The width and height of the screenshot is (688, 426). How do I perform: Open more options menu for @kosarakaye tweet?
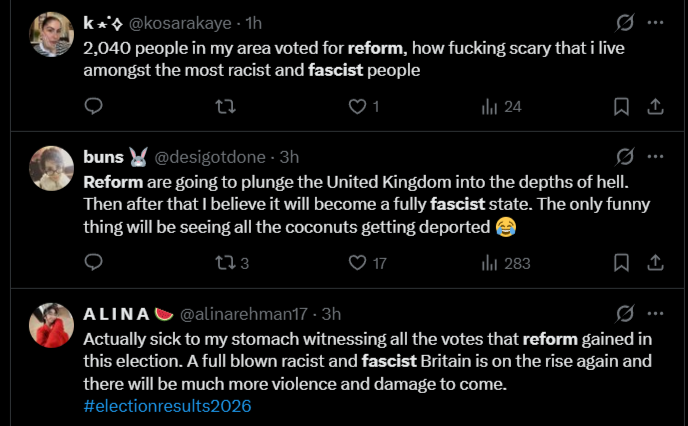[656, 22]
